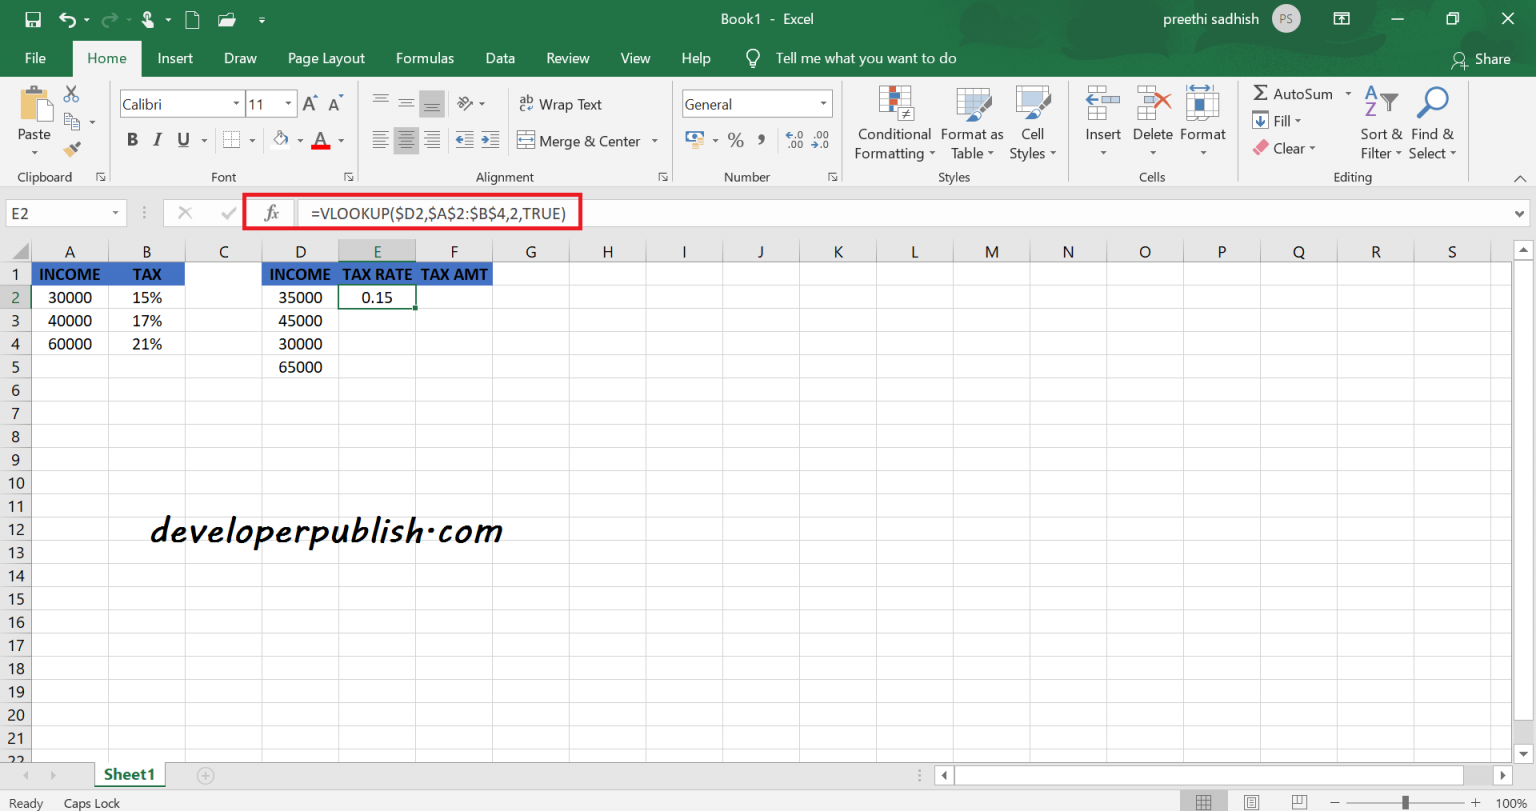Click the Increase Font Size icon
The height and width of the screenshot is (811, 1536).
coord(311,104)
